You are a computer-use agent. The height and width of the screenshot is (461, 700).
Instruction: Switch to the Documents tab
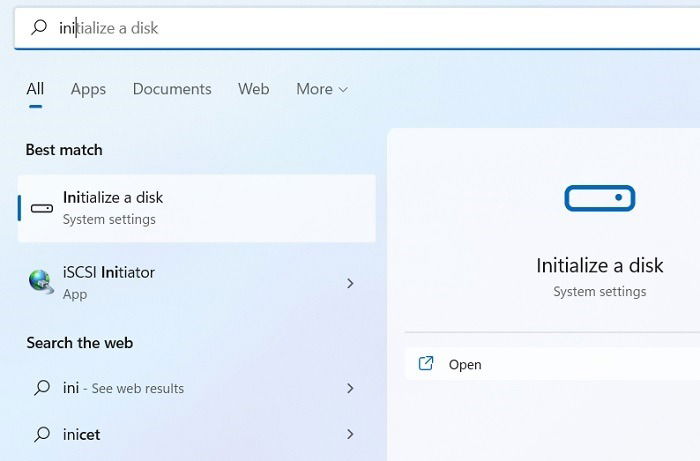[x=172, y=89]
